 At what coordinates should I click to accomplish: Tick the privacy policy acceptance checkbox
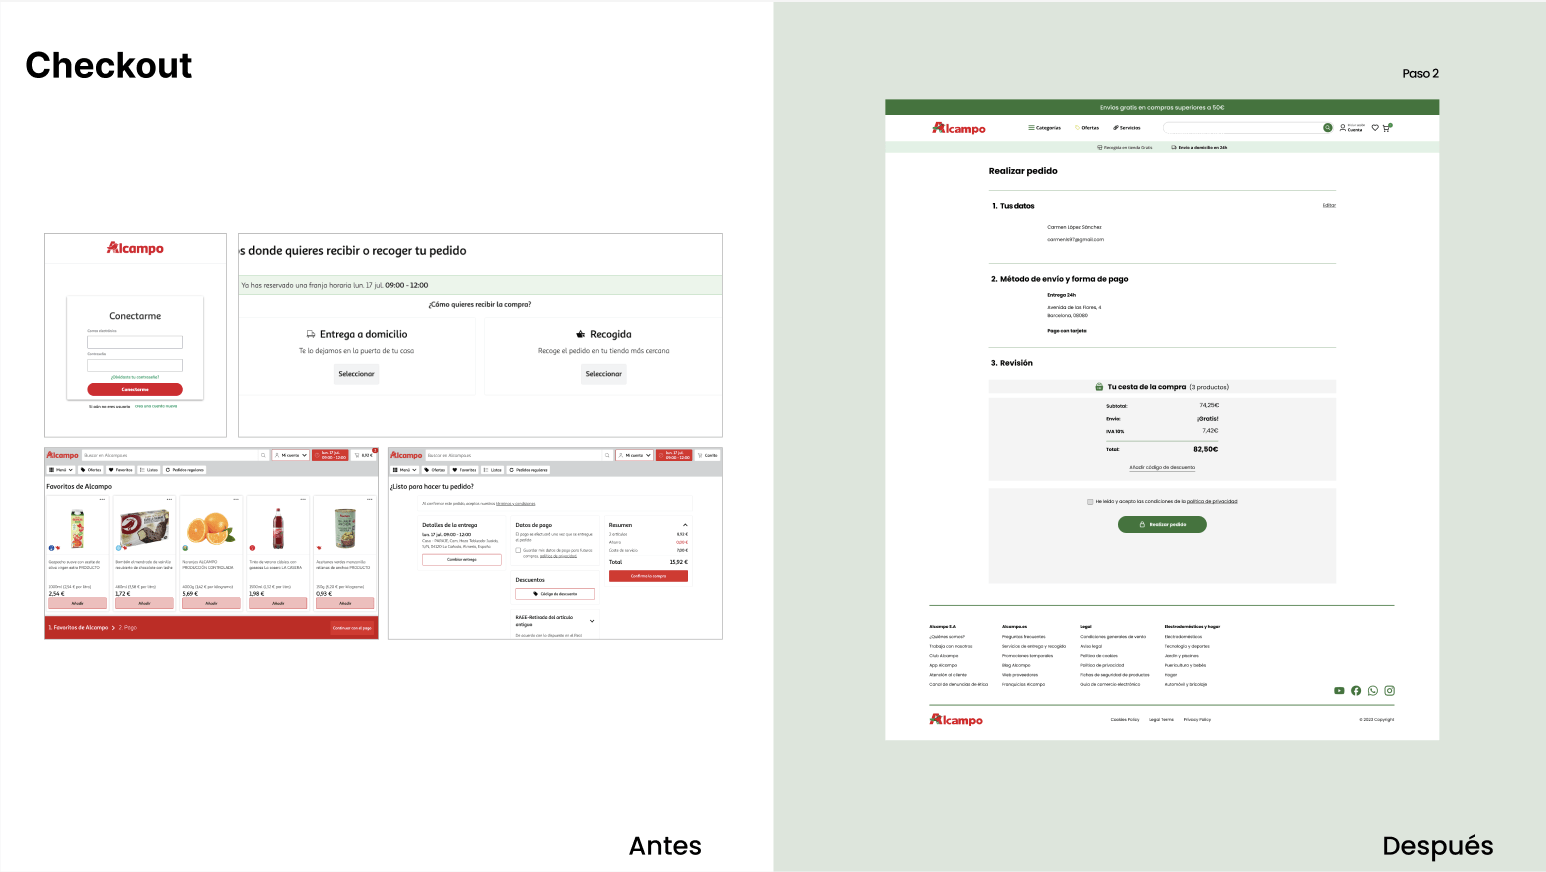pyautogui.click(x=1090, y=502)
